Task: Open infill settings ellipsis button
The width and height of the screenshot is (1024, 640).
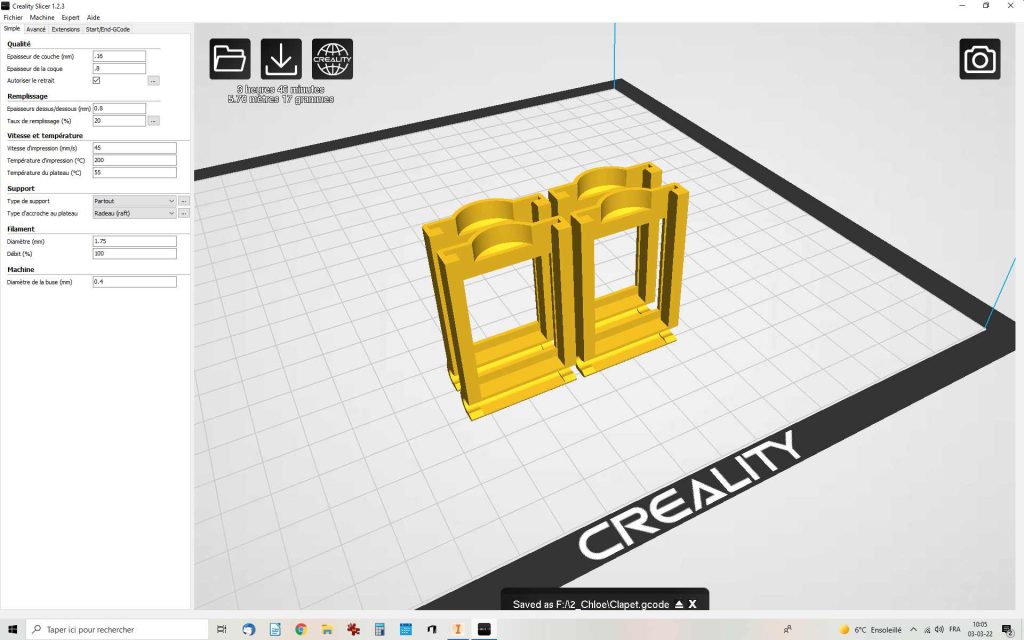Action: tap(153, 121)
